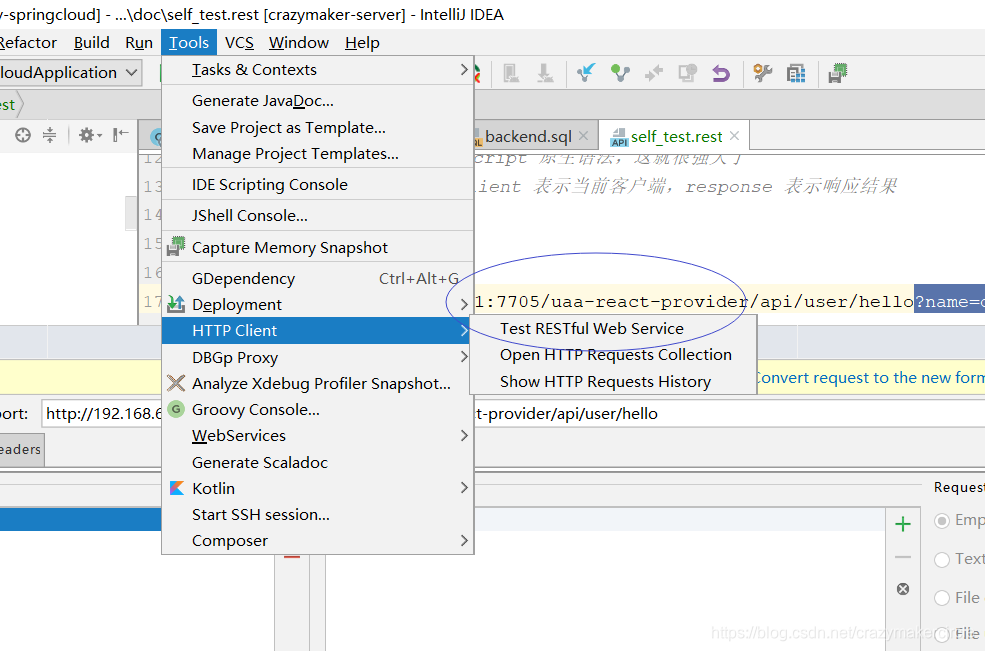Choose Open HTTP Requests Collection

tap(613, 355)
